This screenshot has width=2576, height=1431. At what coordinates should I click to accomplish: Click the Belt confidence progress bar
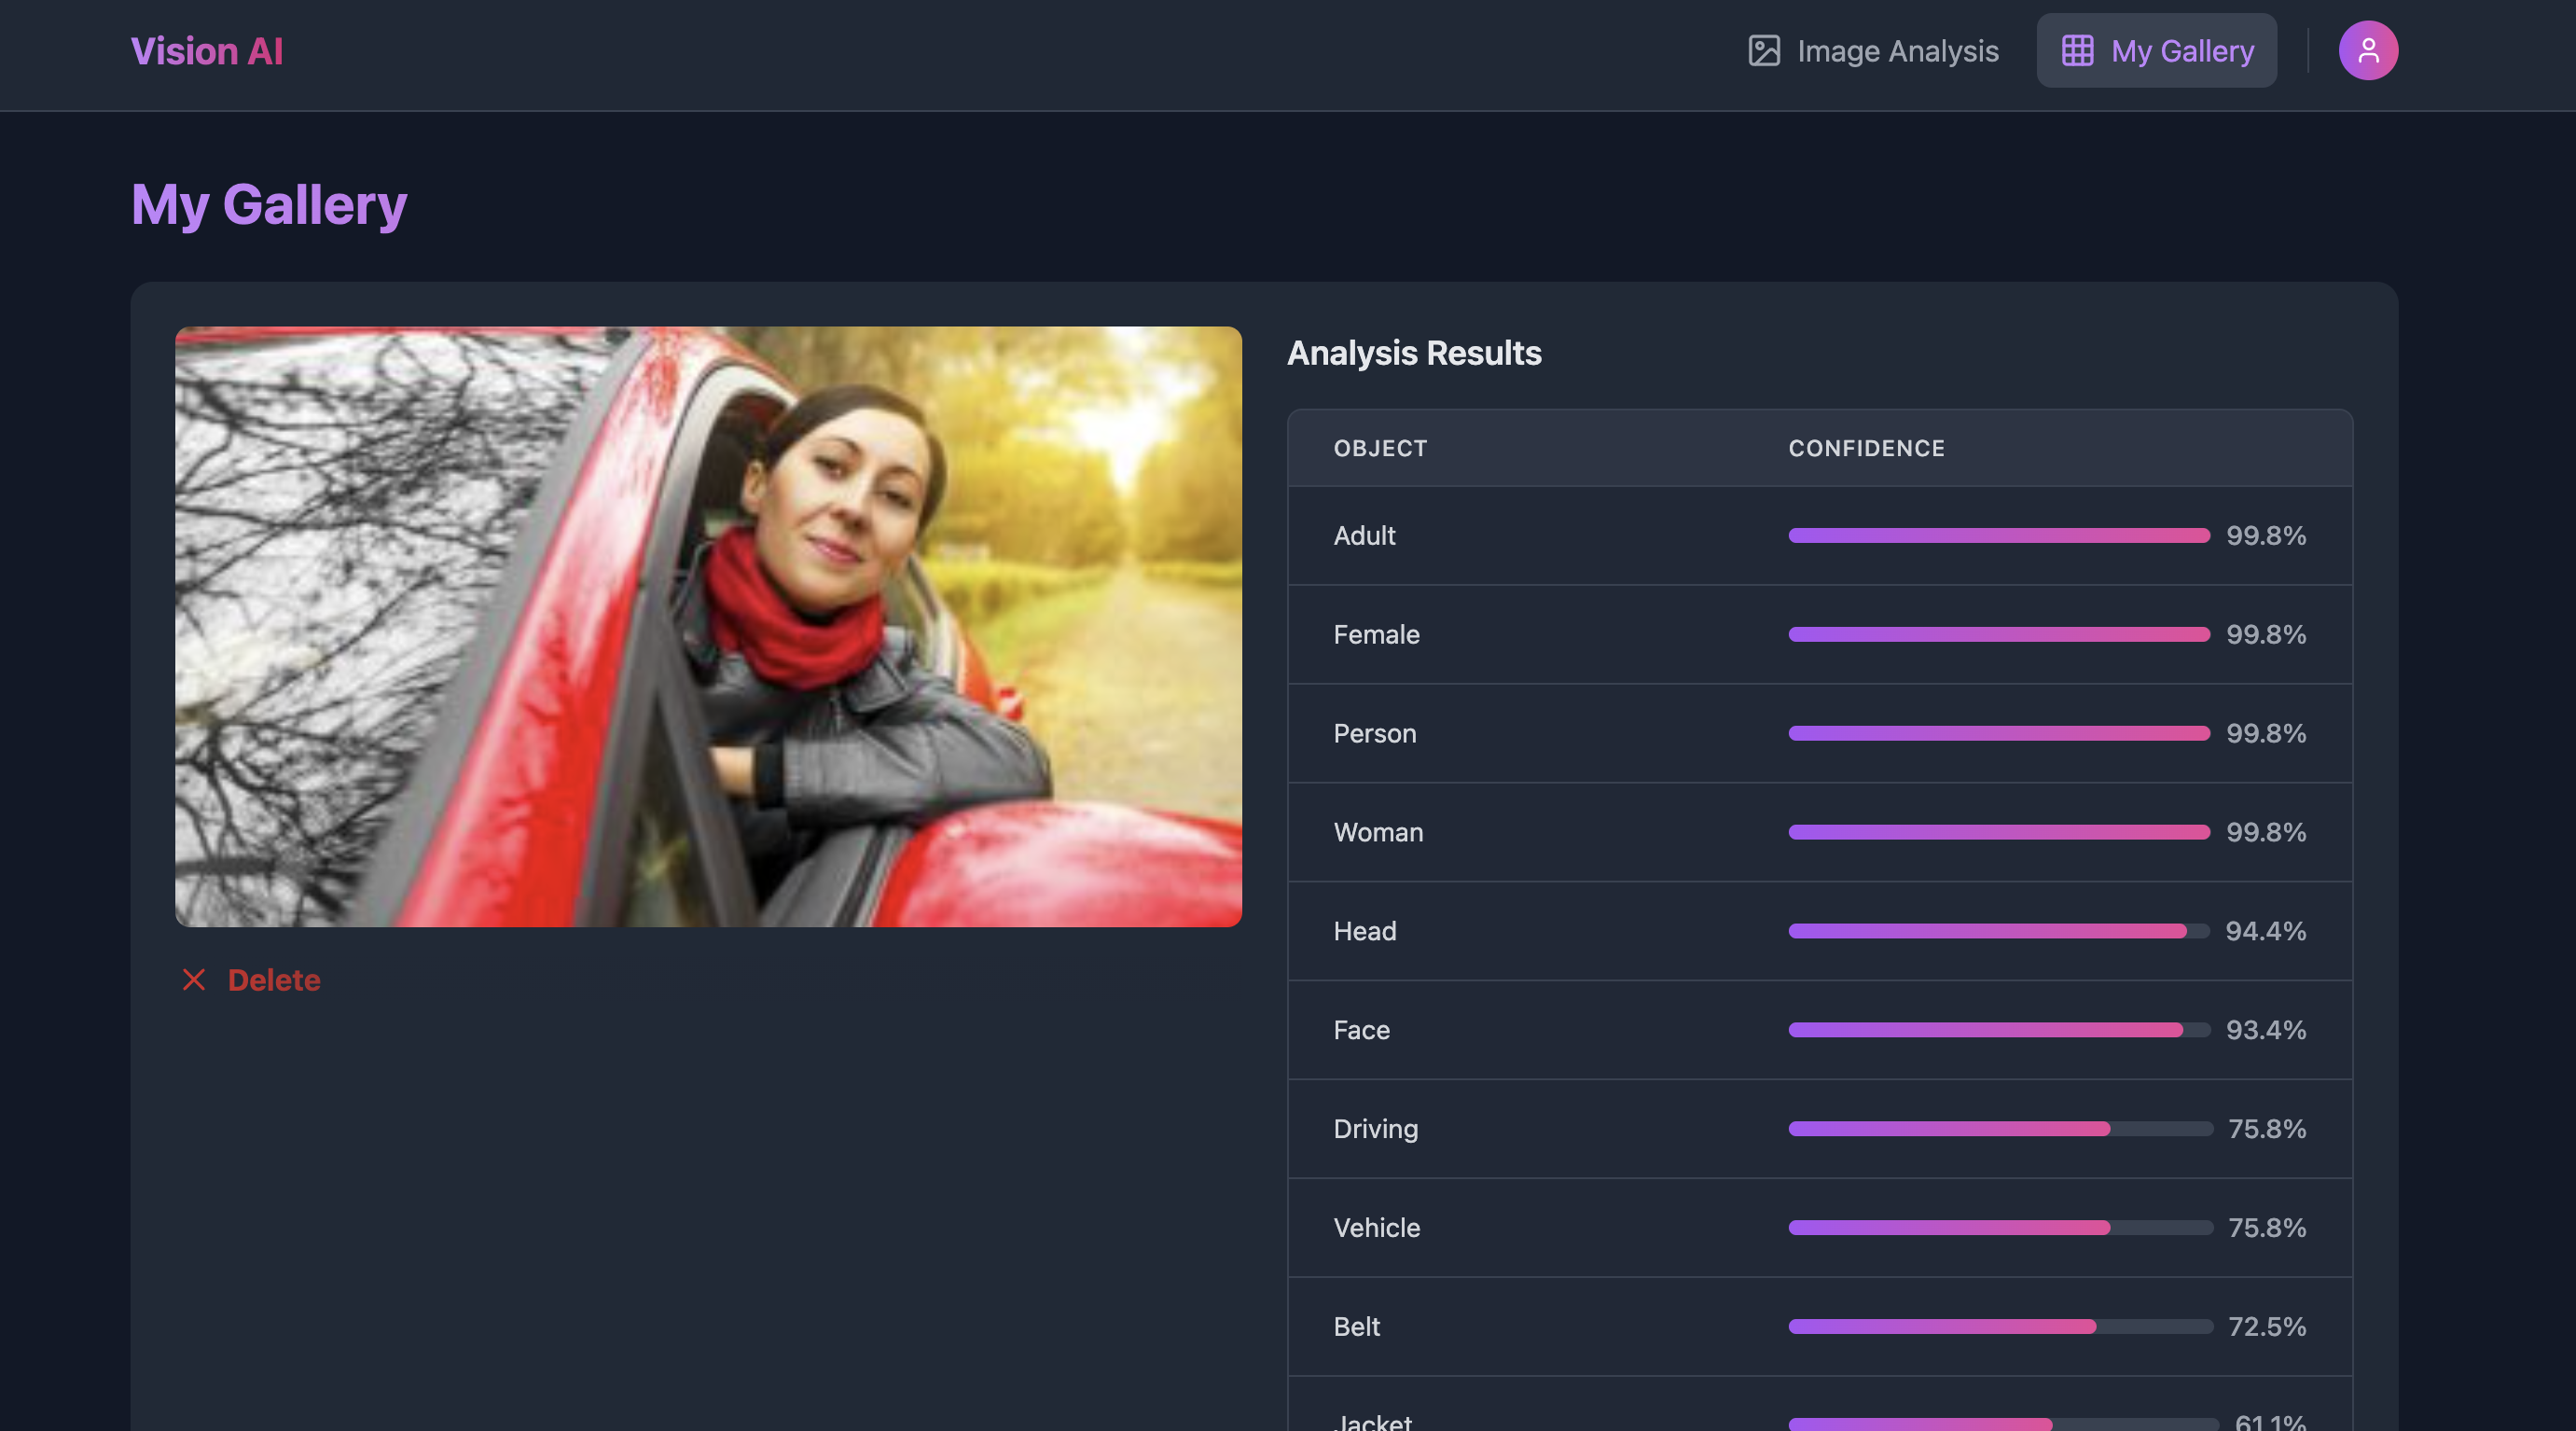click(x=2000, y=1327)
